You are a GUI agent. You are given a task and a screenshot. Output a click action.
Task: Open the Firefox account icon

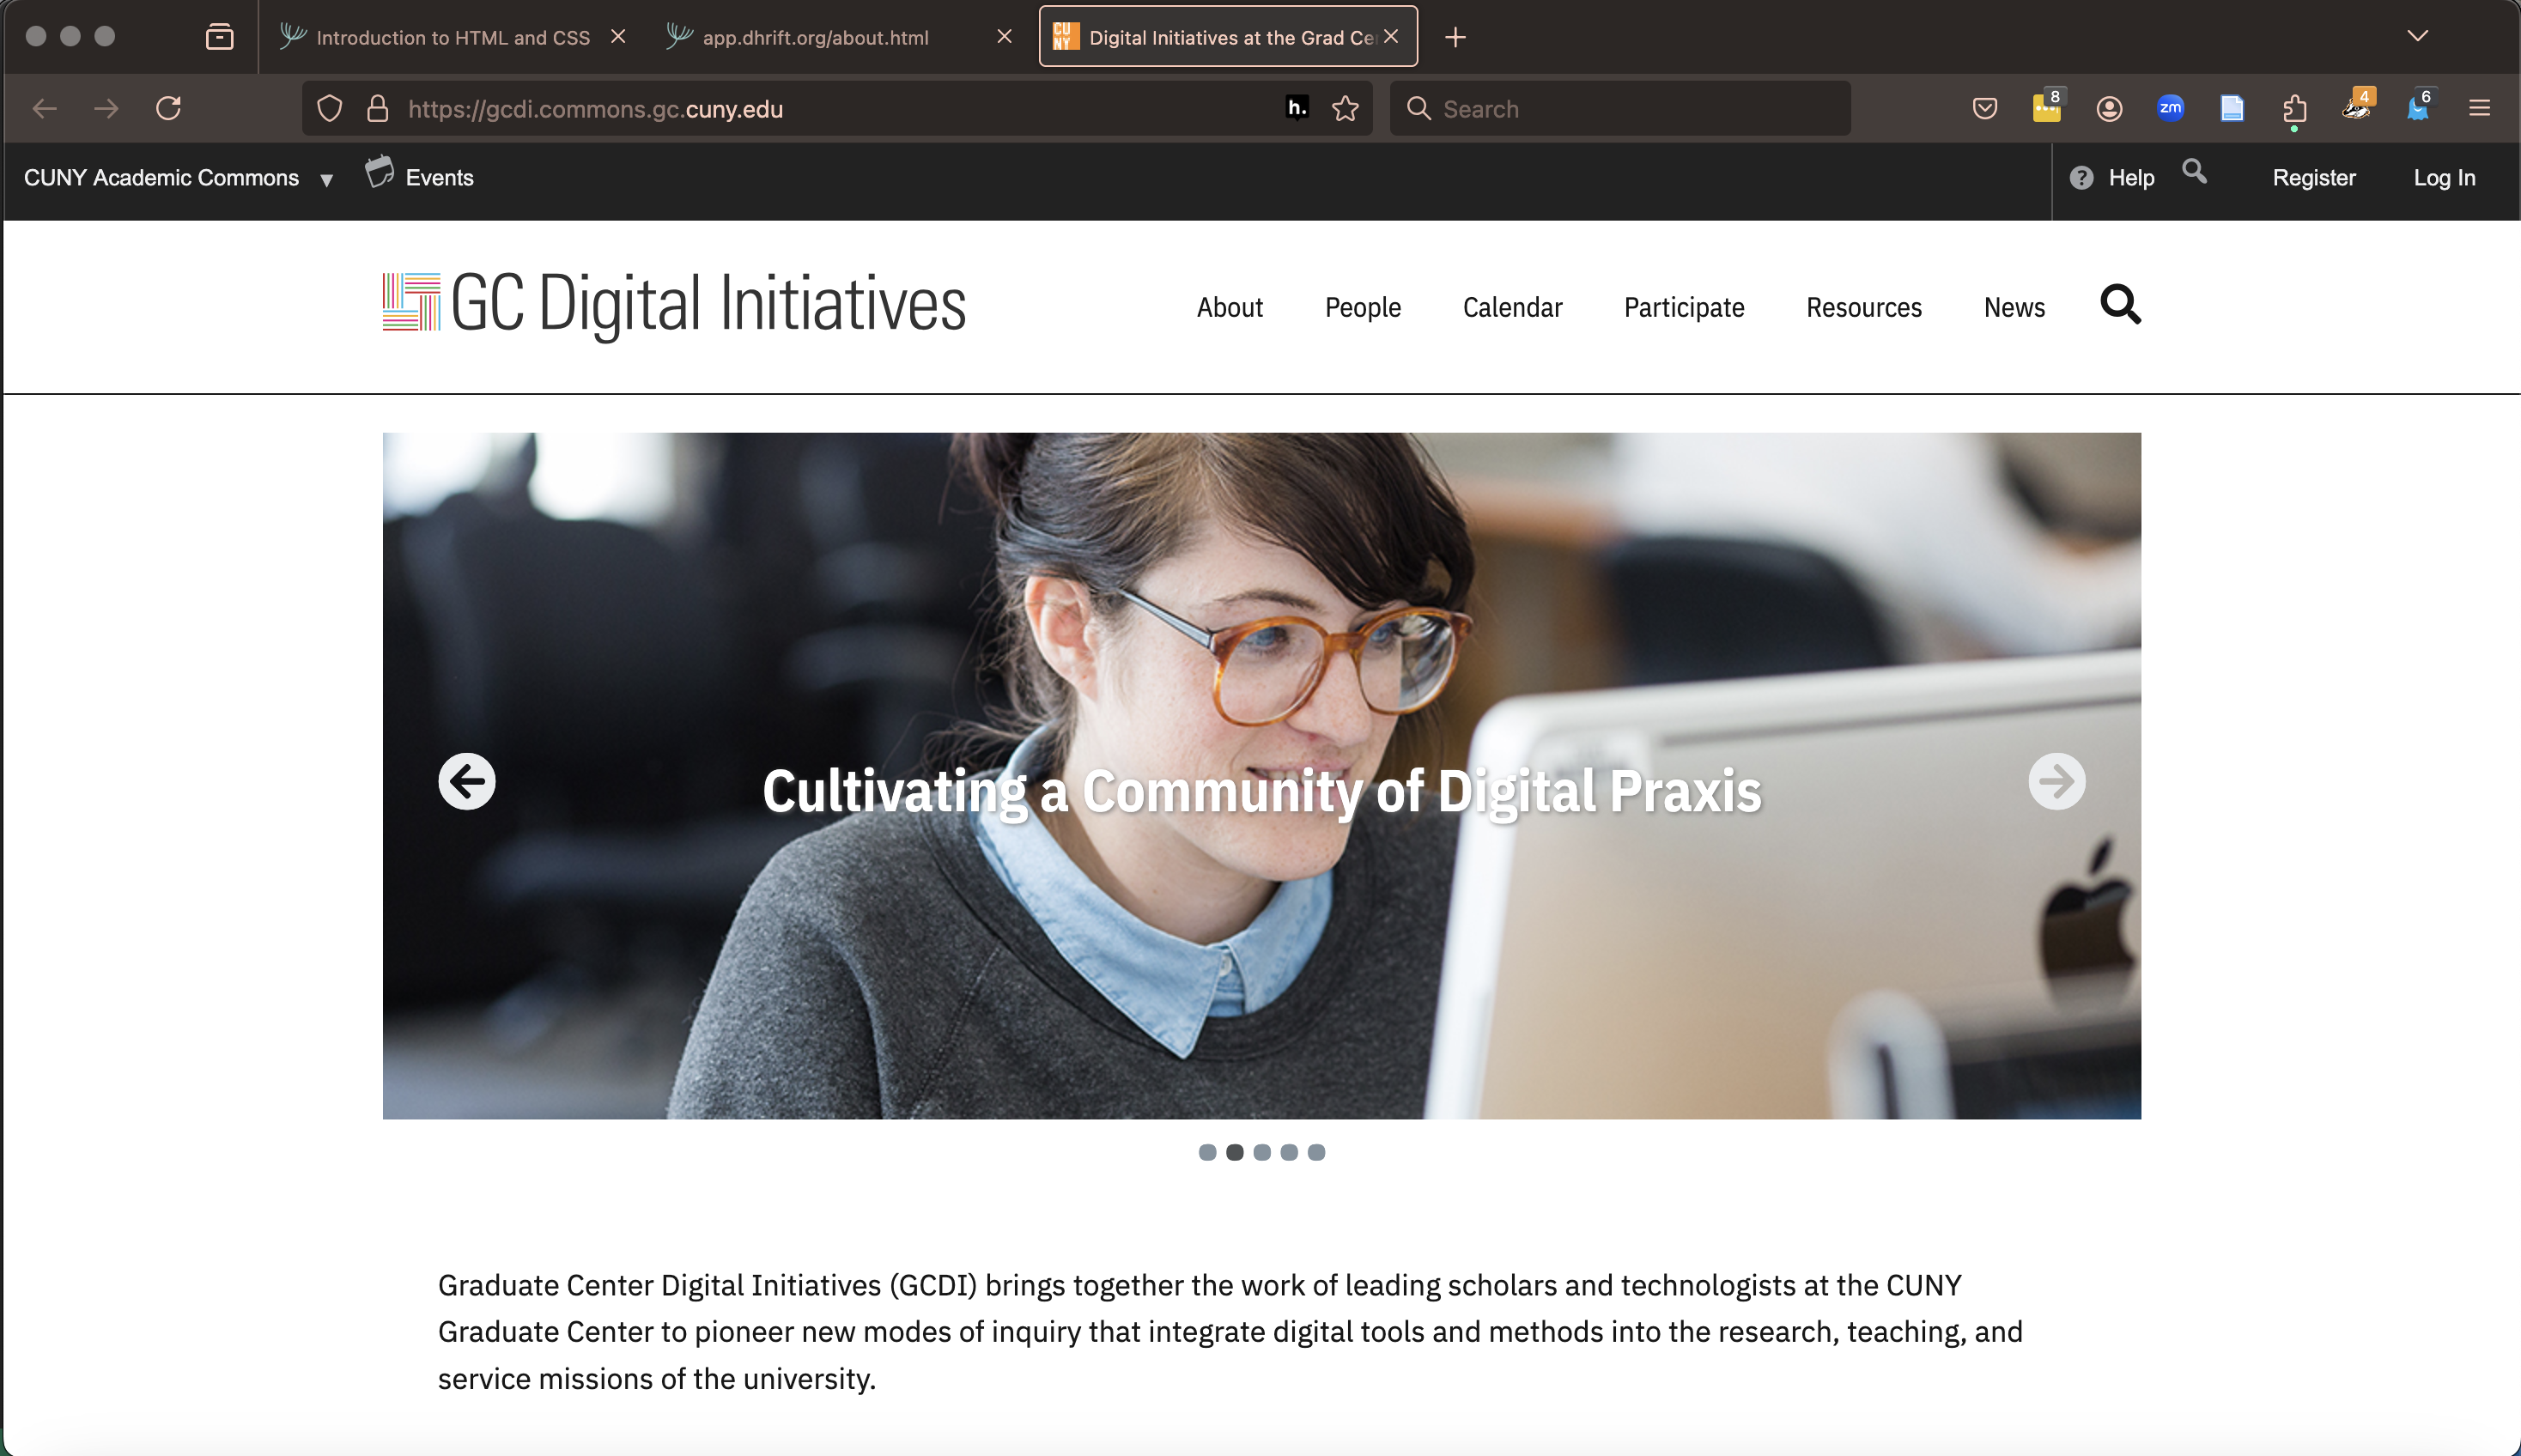click(x=2109, y=109)
